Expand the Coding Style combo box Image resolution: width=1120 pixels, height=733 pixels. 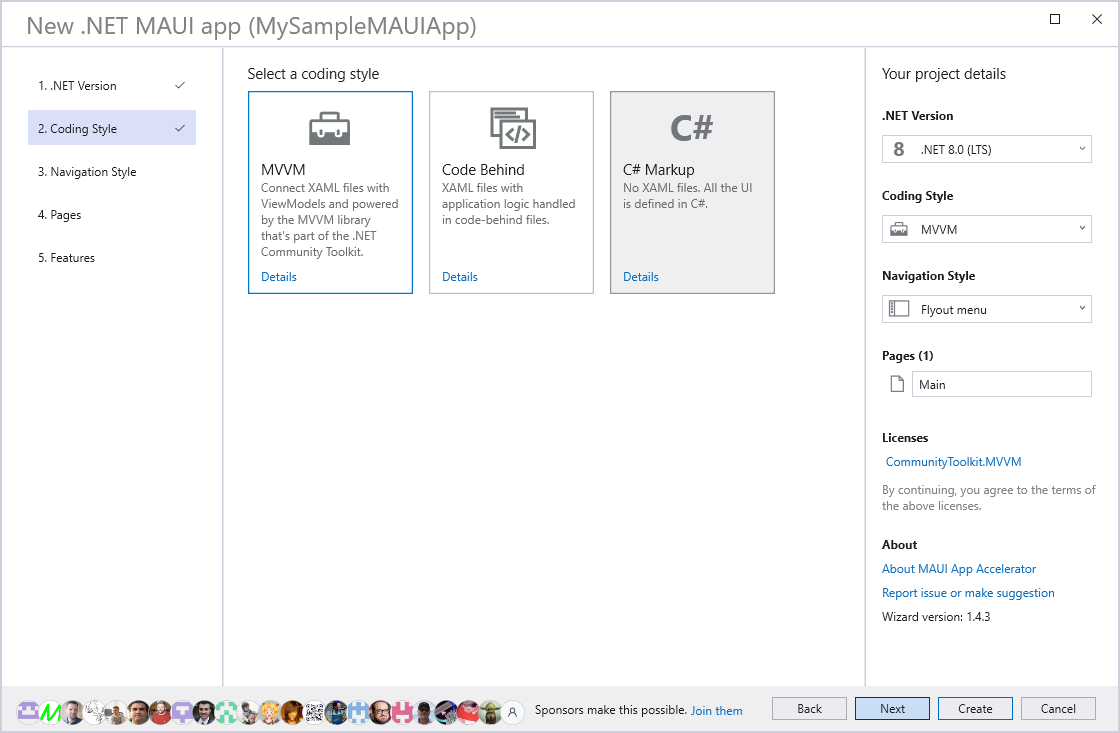(986, 230)
